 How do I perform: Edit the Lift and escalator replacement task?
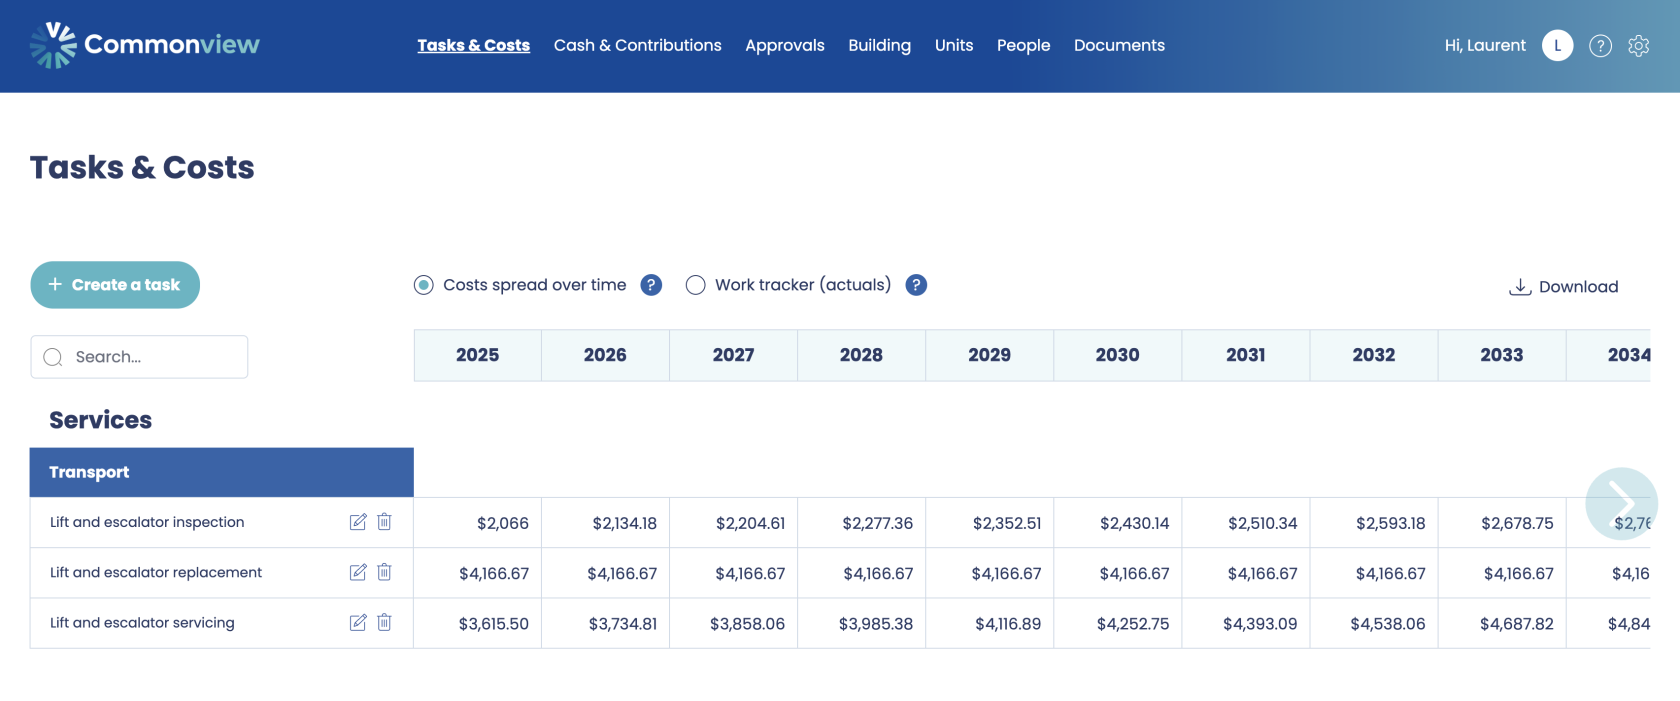tap(357, 572)
